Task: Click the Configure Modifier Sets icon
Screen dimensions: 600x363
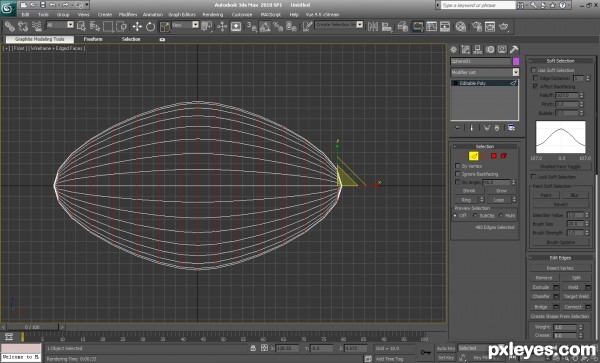Action: (x=512, y=128)
